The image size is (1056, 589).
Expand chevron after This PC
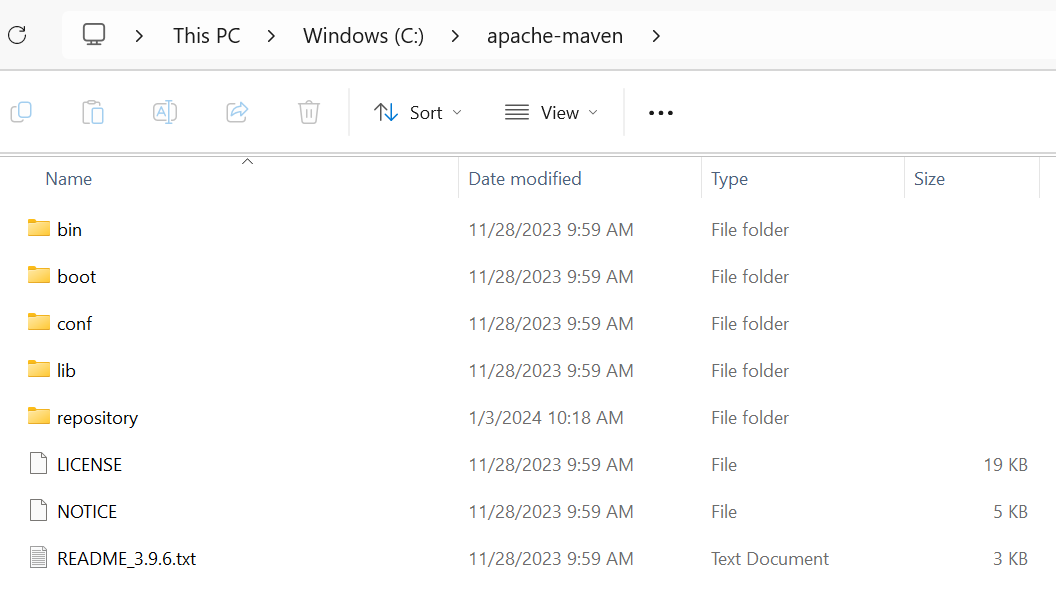pos(271,36)
